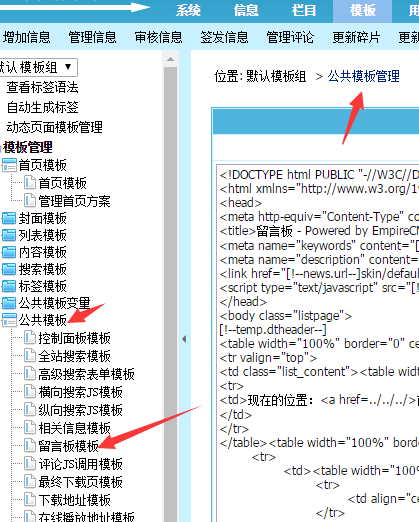The image size is (419, 522).
Task: Open the 公共模板管理 breadcrumb link
Action: [x=363, y=76]
